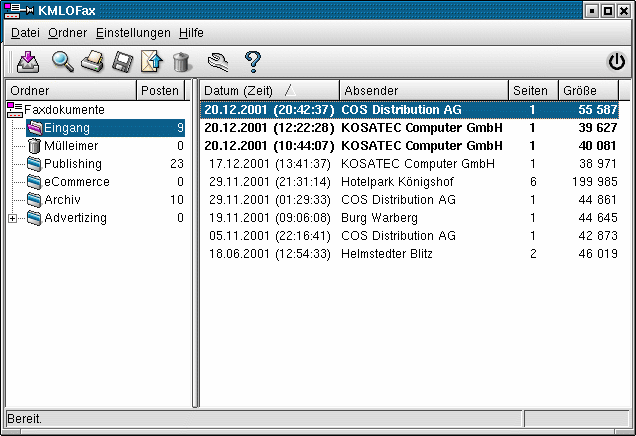
Task: Select the Publishing folder label
Action: [x=73, y=164]
